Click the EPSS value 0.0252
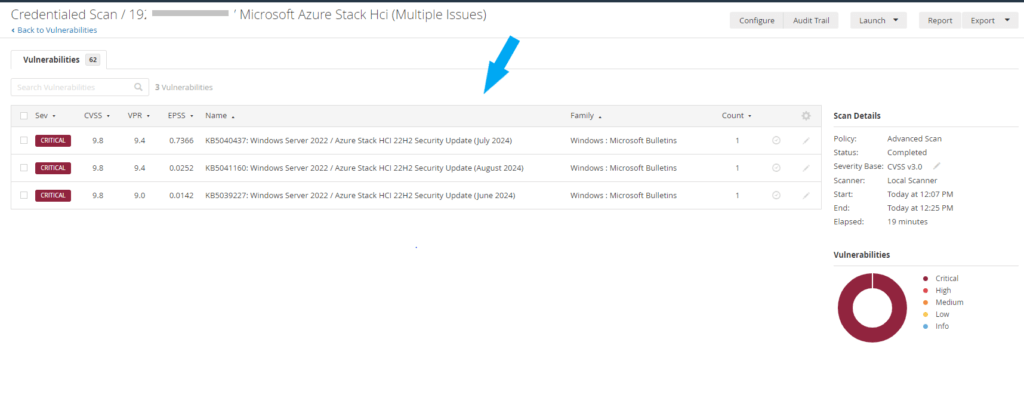Viewport: 1024px width, 401px height. [x=180, y=168]
